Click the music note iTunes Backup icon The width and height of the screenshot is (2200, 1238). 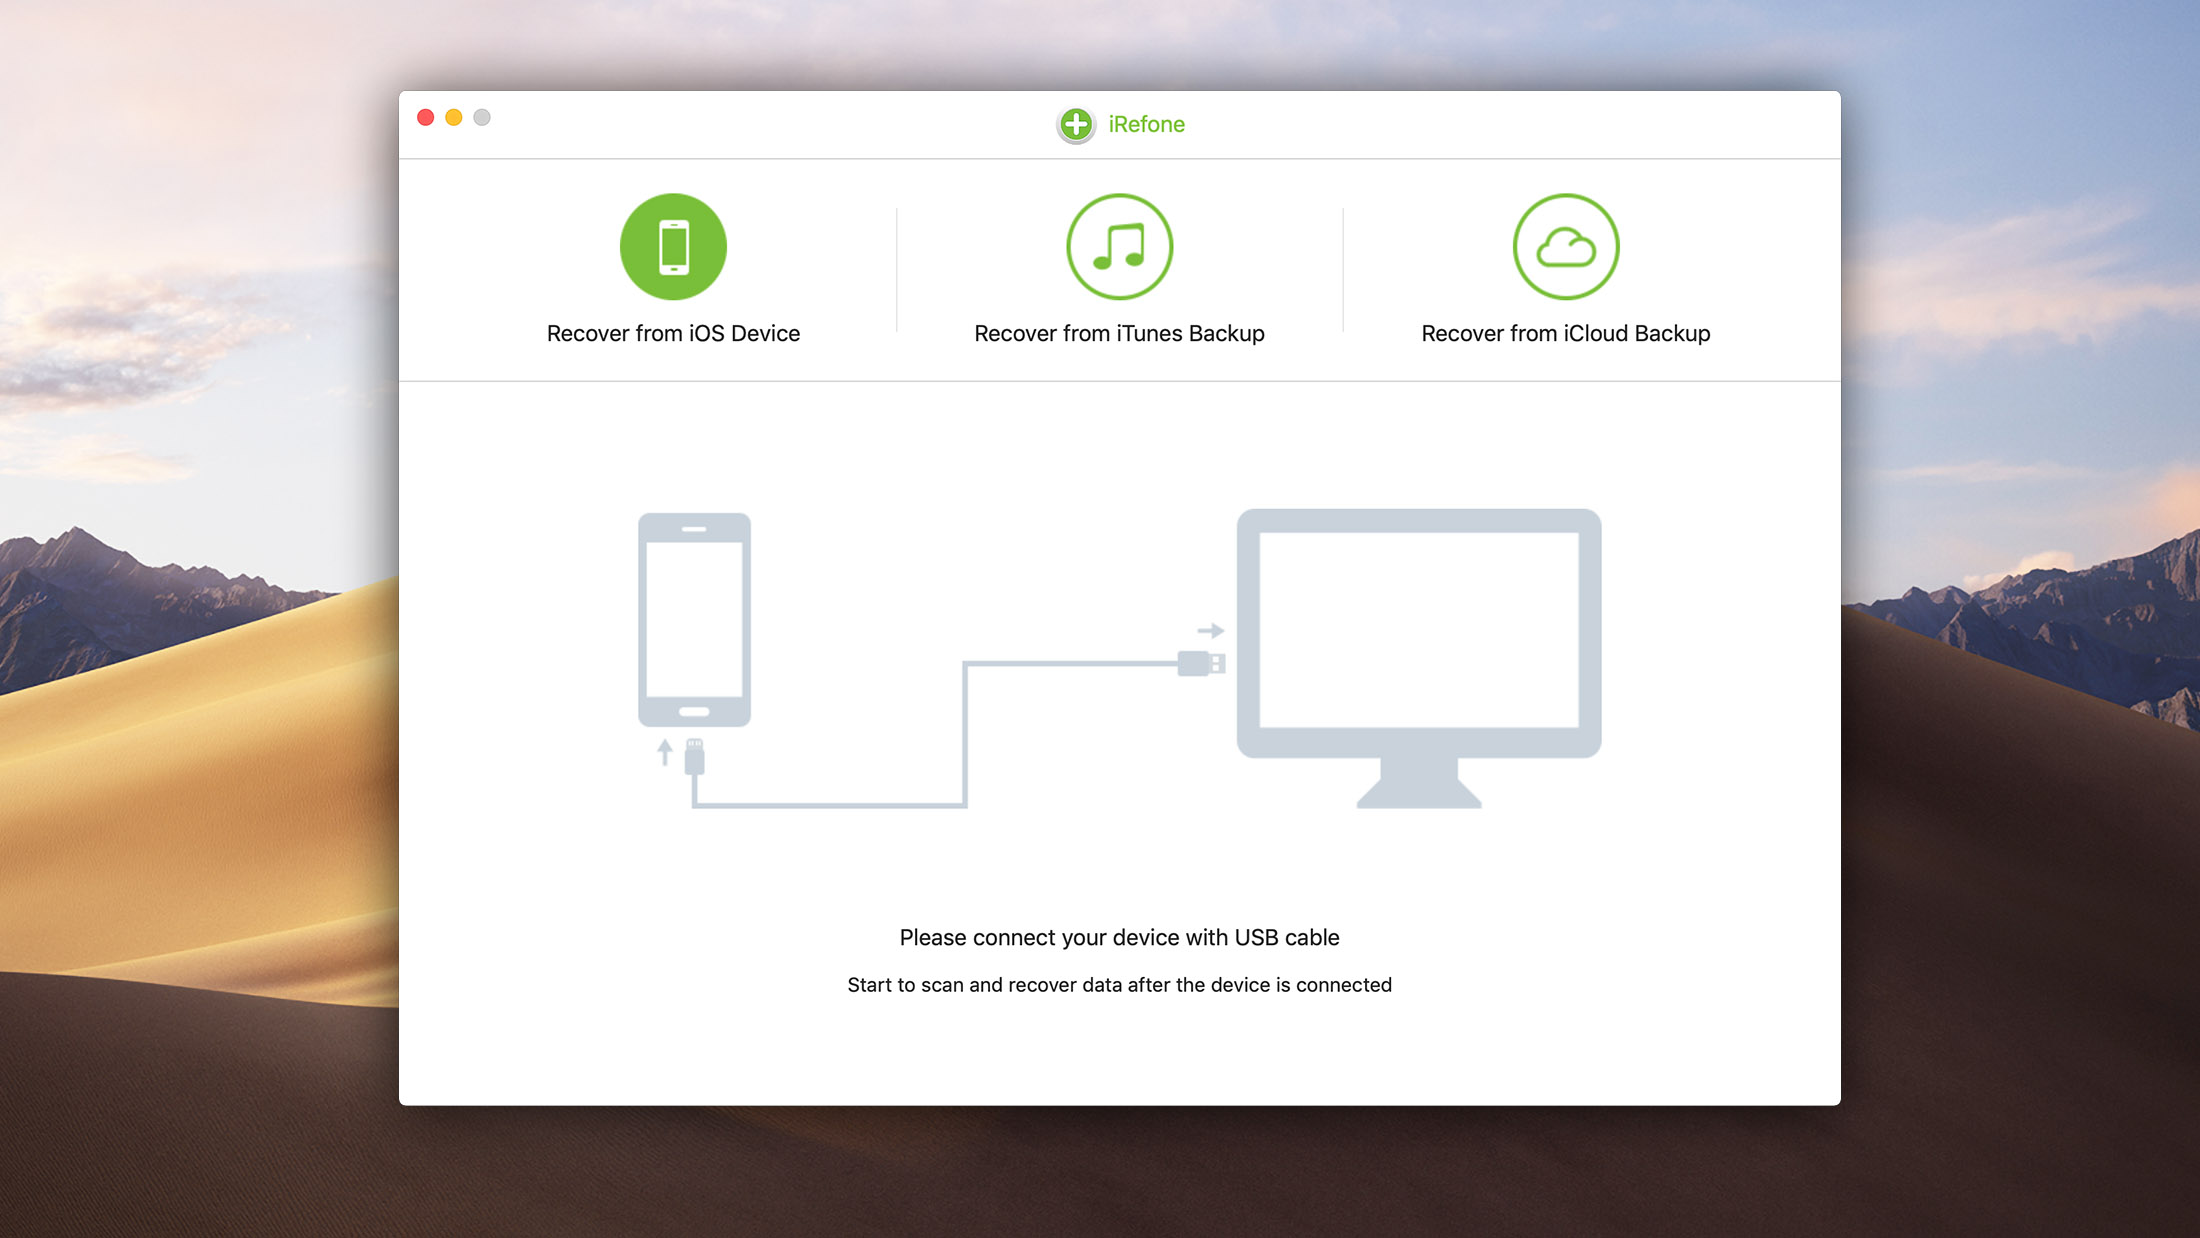coord(1119,247)
